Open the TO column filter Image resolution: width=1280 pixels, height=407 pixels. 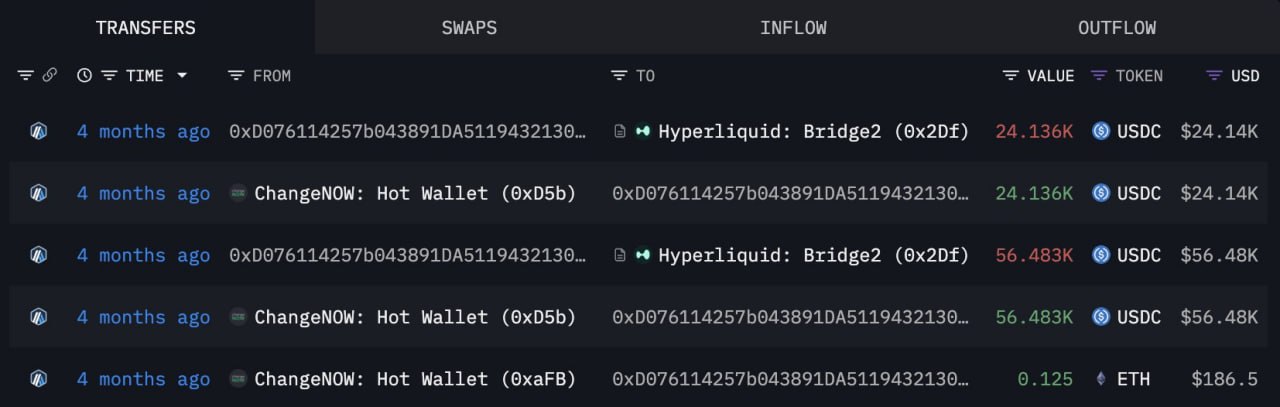tap(619, 76)
